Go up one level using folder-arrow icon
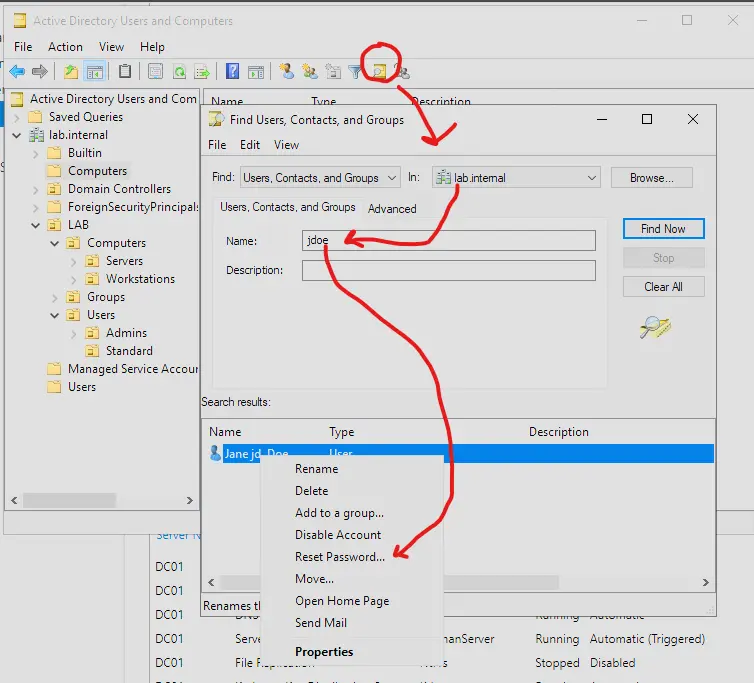Screen dimensions: 754x683 point(71,72)
